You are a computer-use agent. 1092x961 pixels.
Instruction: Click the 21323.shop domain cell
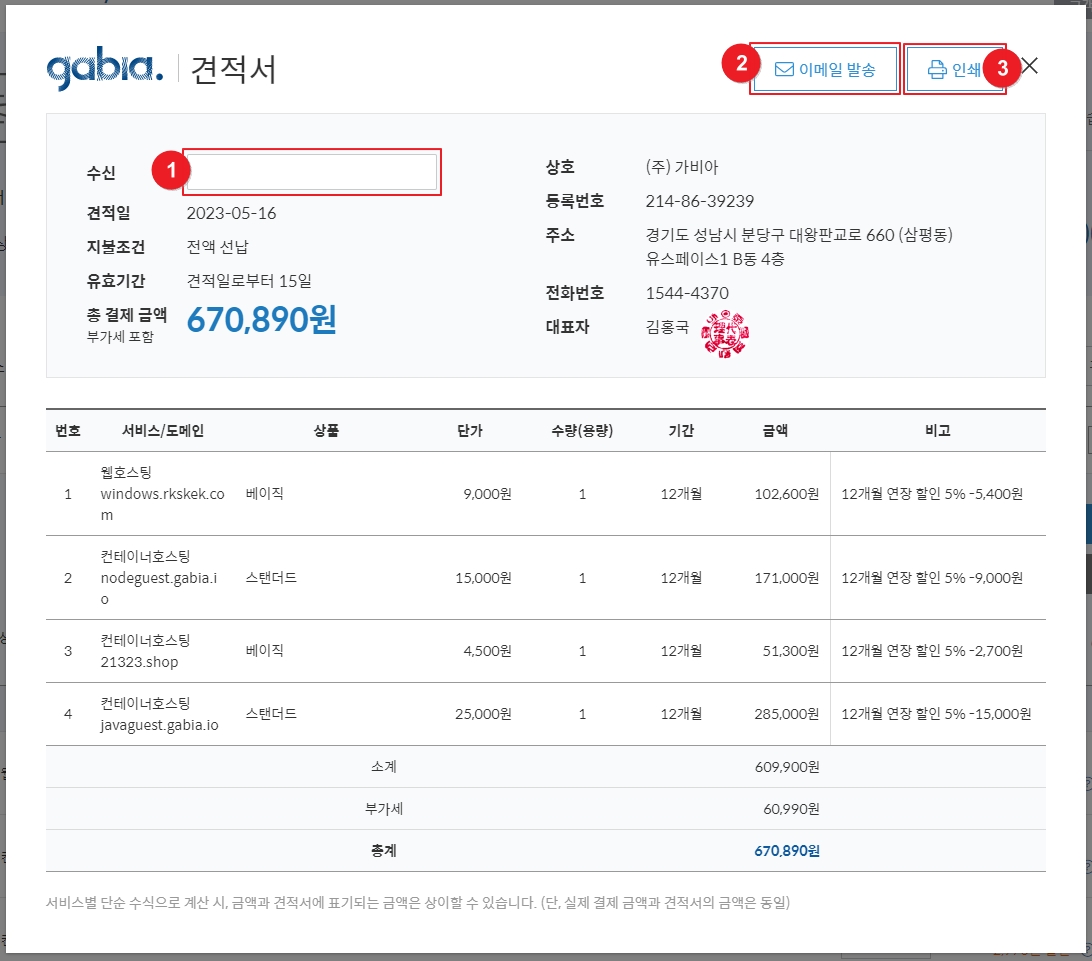tap(139, 662)
